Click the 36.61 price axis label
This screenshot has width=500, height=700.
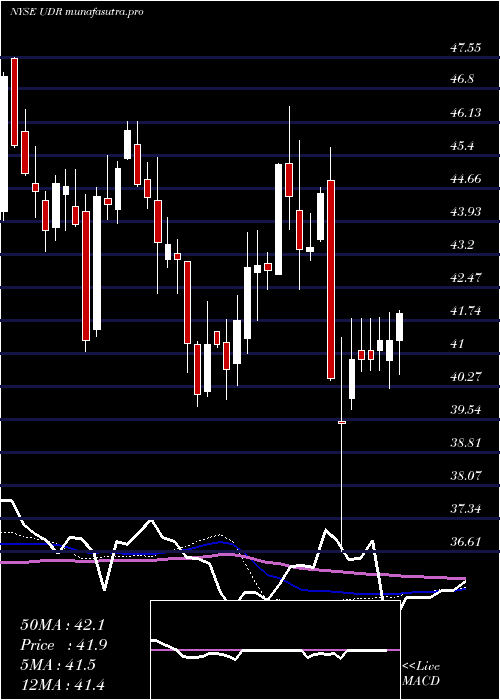(466, 542)
